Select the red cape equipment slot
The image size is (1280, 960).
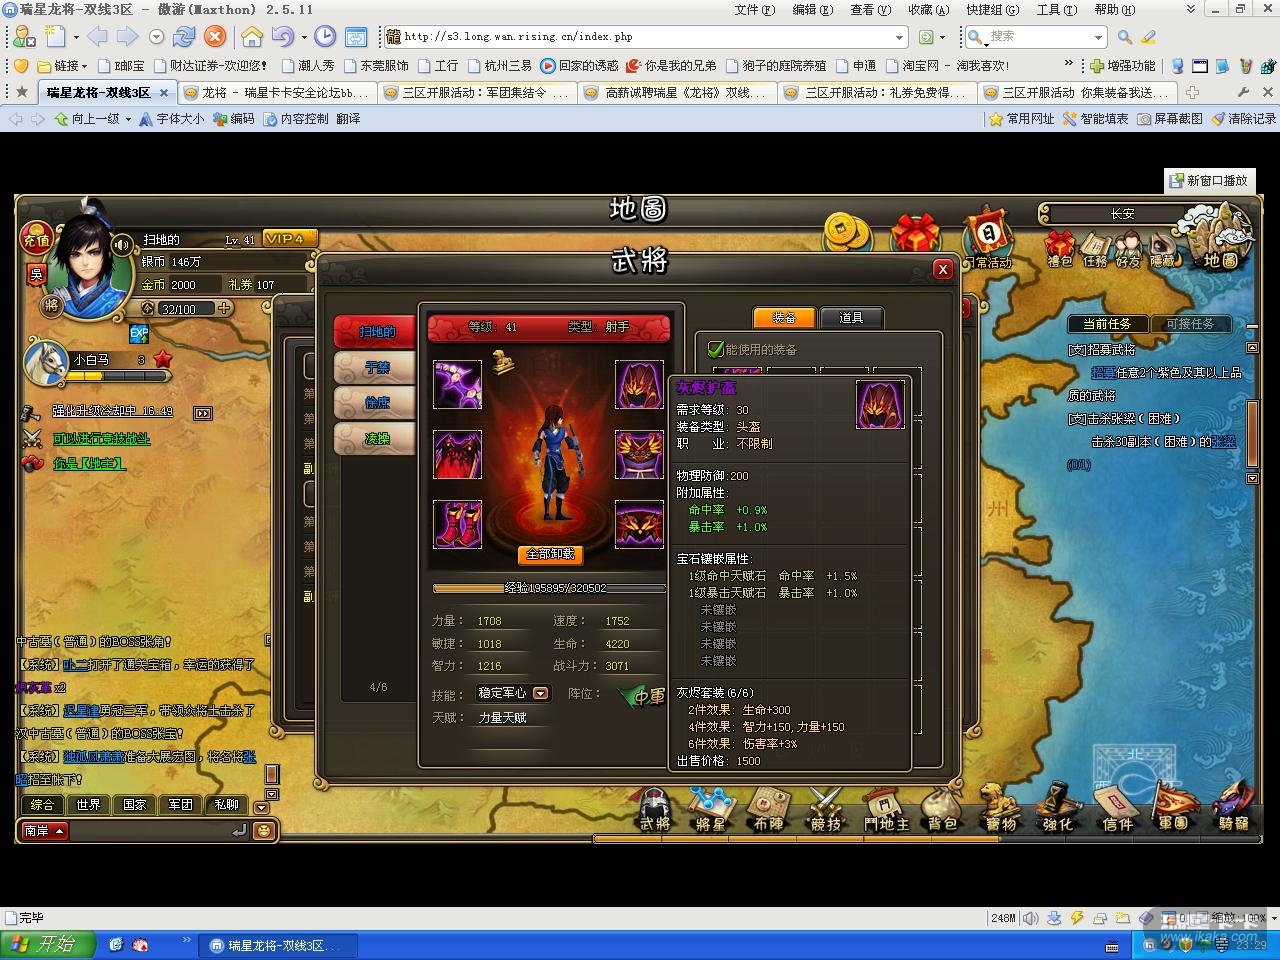pyautogui.click(x=457, y=454)
